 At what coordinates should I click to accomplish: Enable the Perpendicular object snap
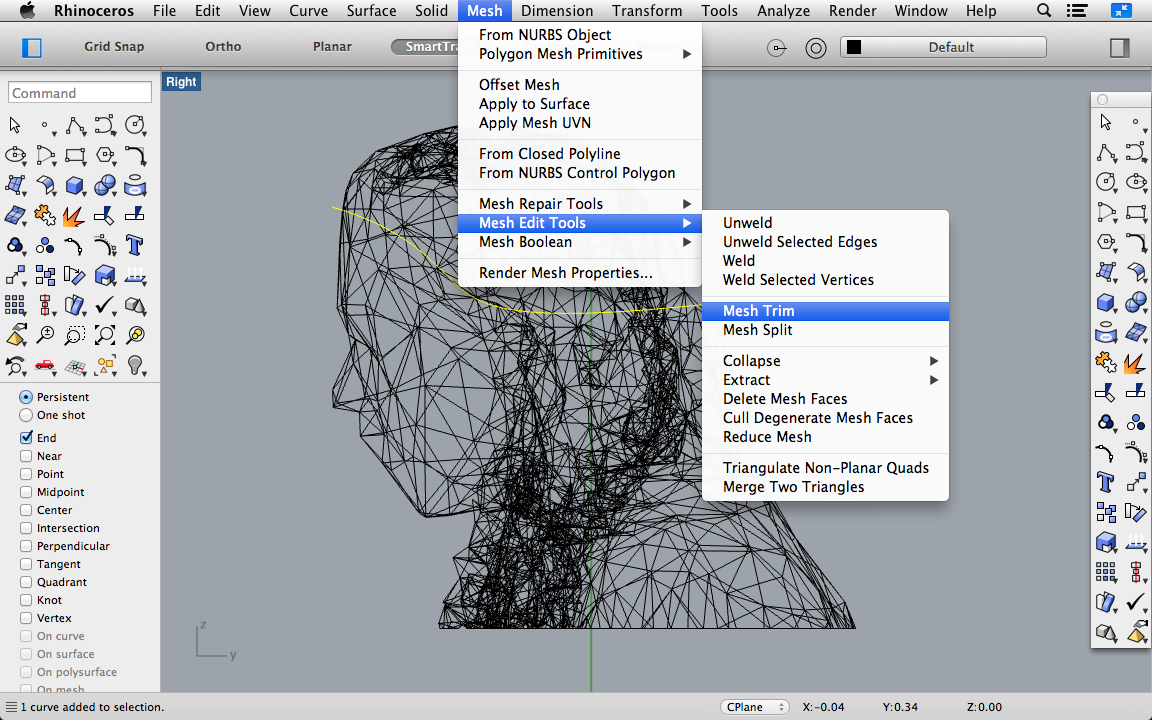[26, 546]
